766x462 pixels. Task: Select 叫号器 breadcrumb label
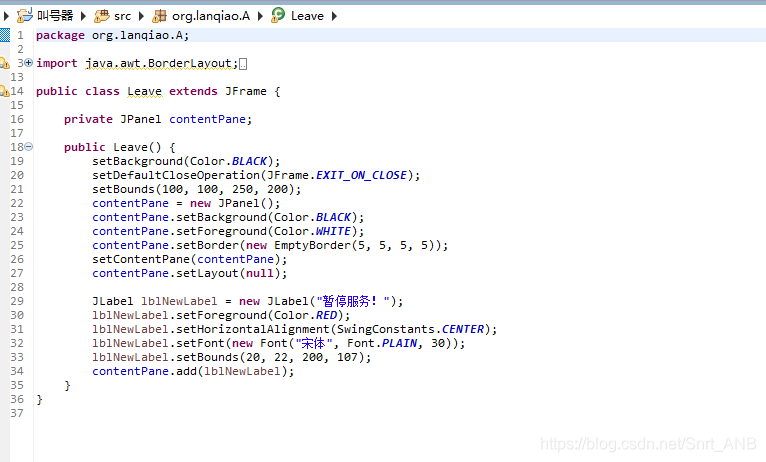pos(55,16)
